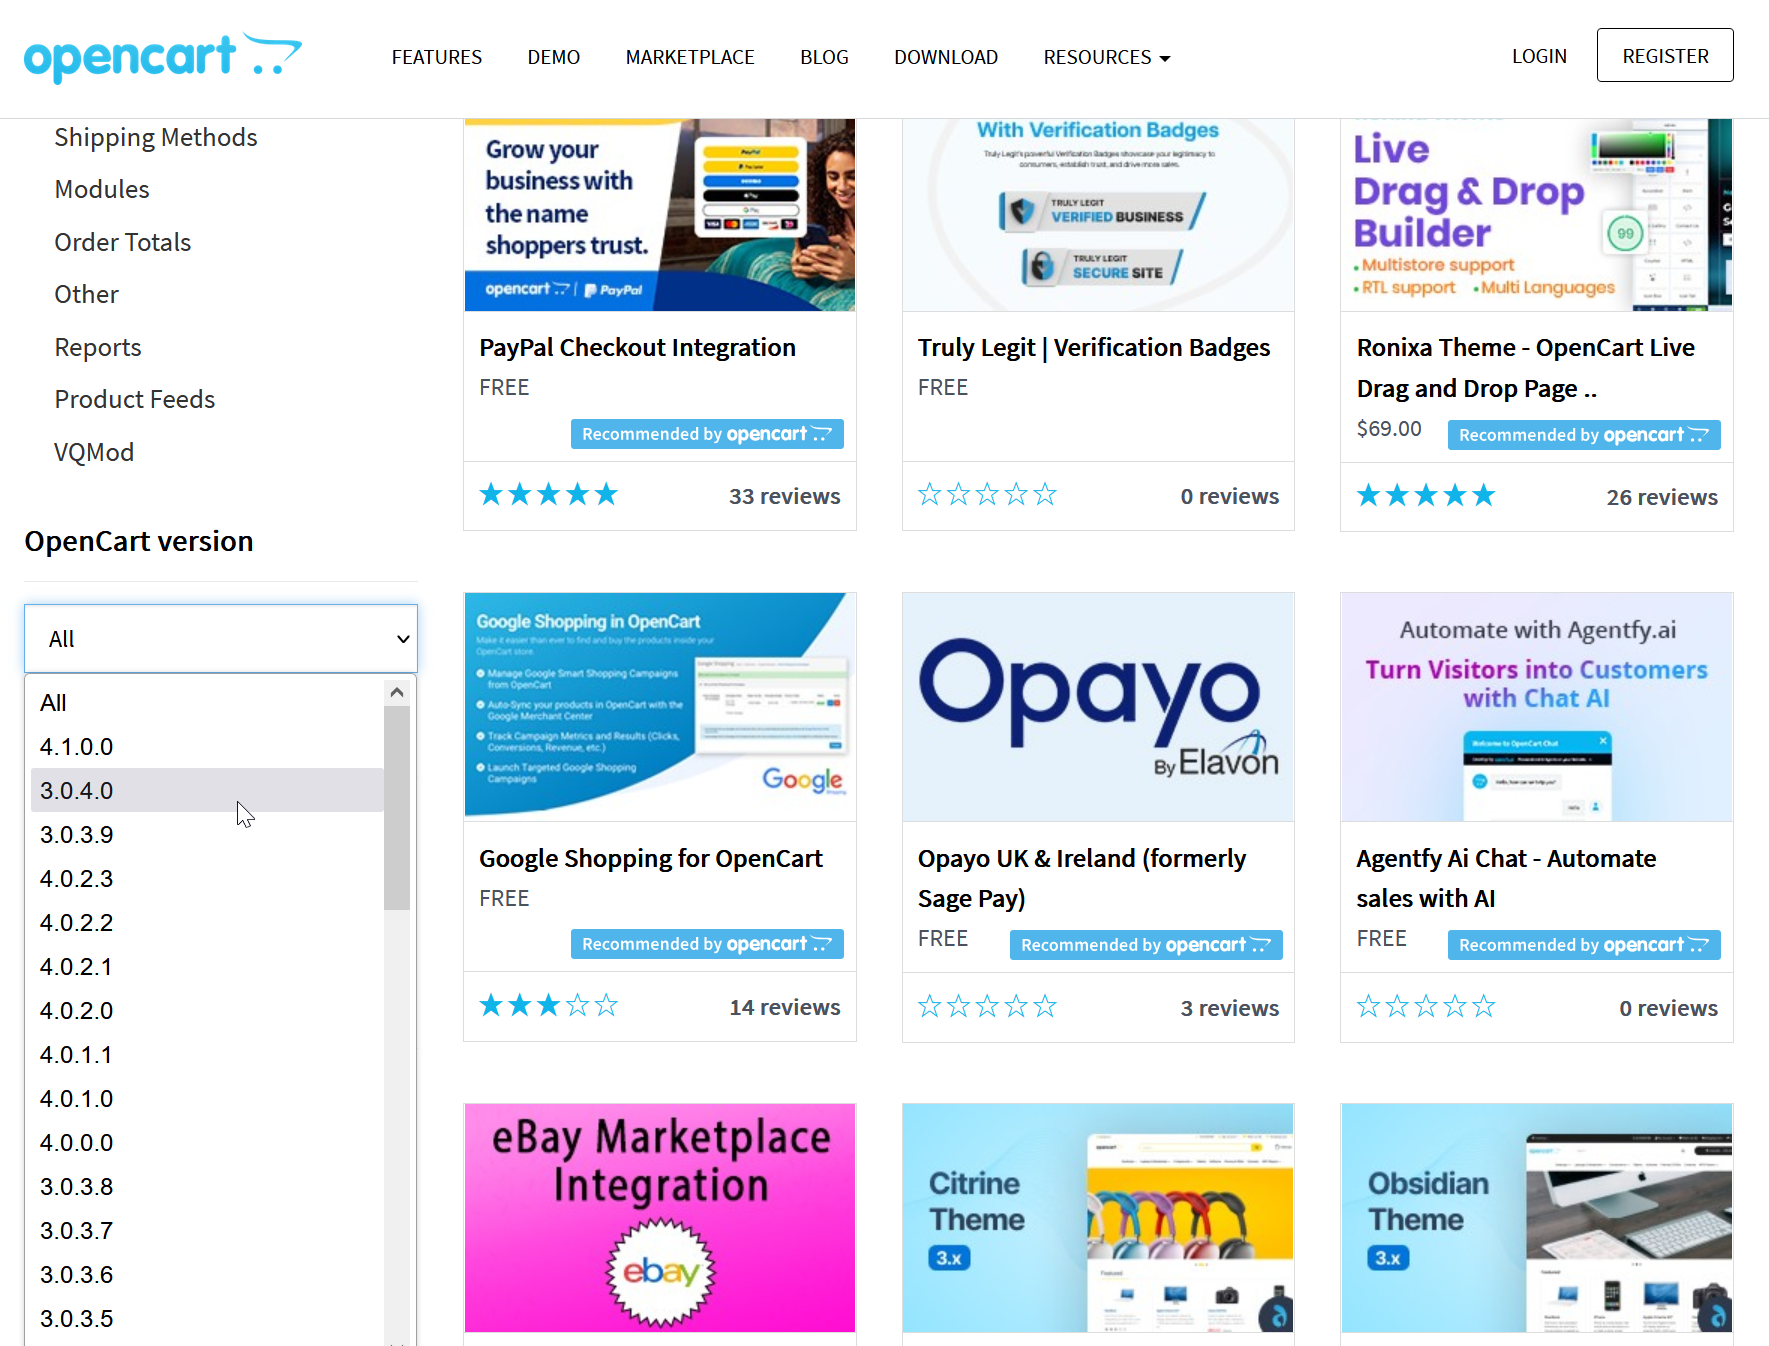Click the LOGIN link
Image resolution: width=1769 pixels, height=1346 pixels.
[x=1539, y=56]
